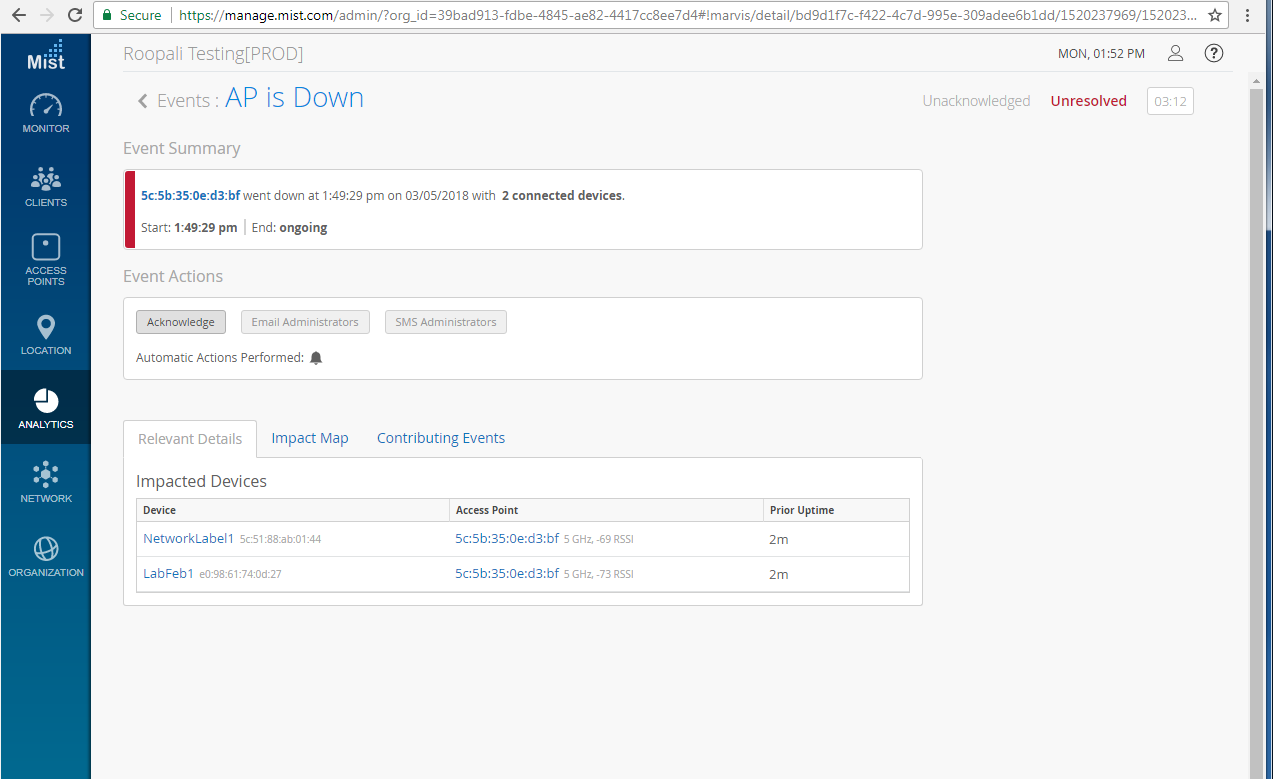Image resolution: width=1273 pixels, height=779 pixels.
Task: Open the Location pin section
Action: pyautogui.click(x=46, y=334)
